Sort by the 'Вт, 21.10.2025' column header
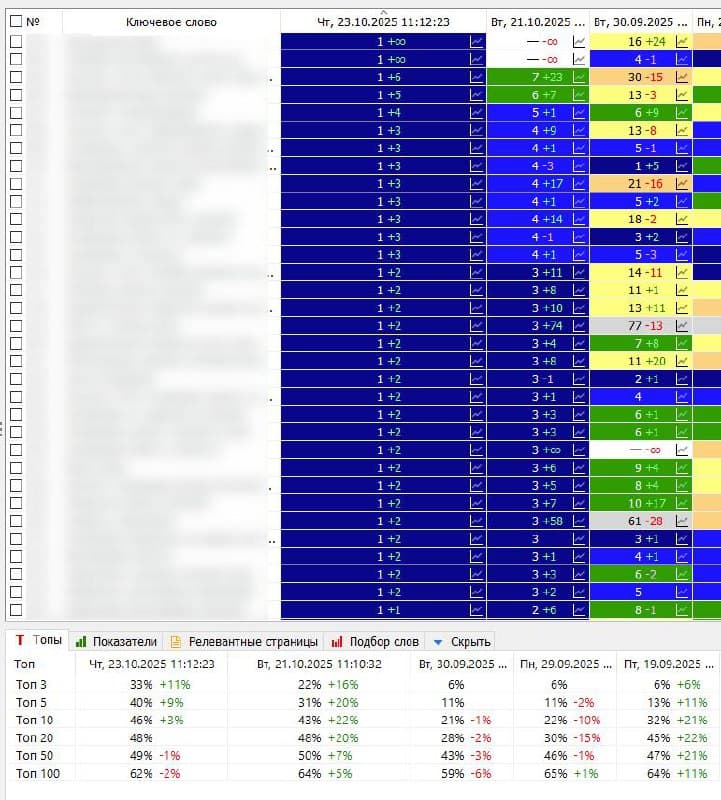 pos(538,22)
